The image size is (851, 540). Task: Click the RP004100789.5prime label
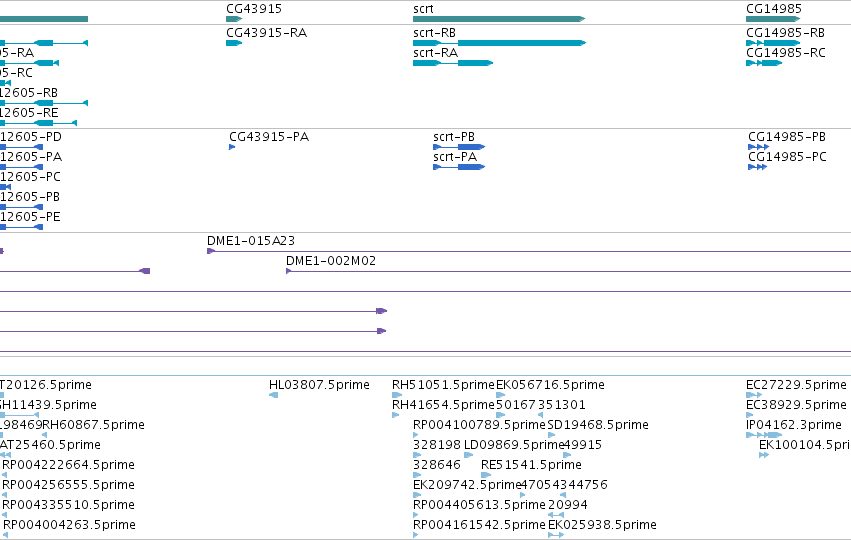pyautogui.click(x=479, y=425)
